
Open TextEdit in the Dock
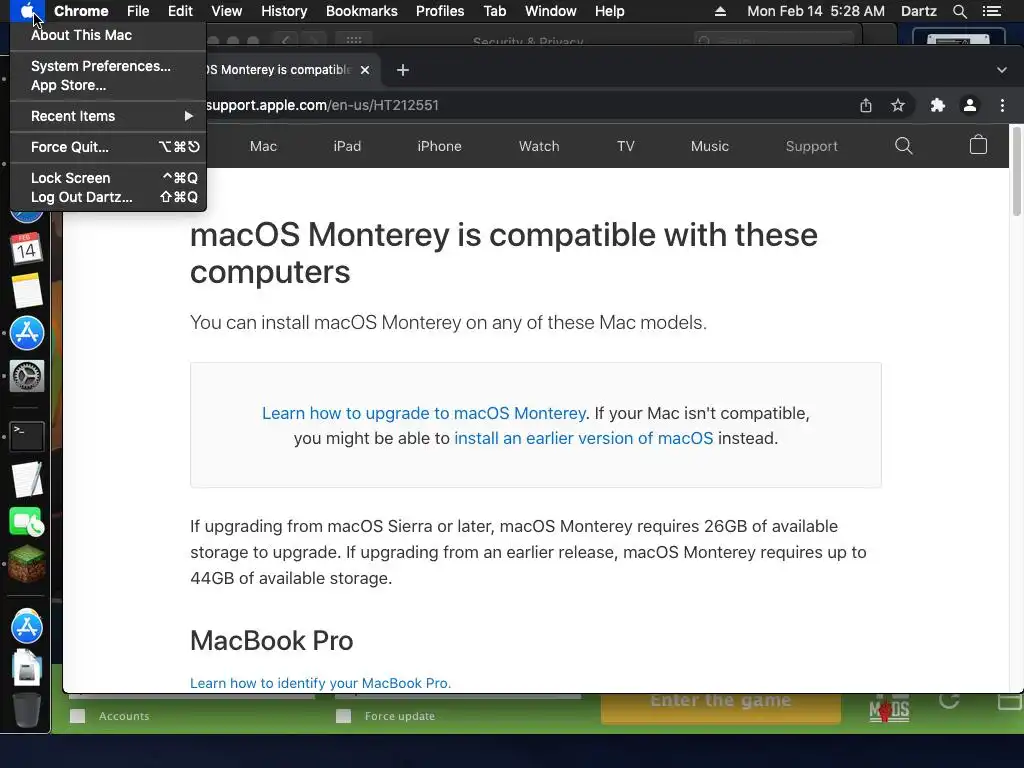(x=27, y=479)
